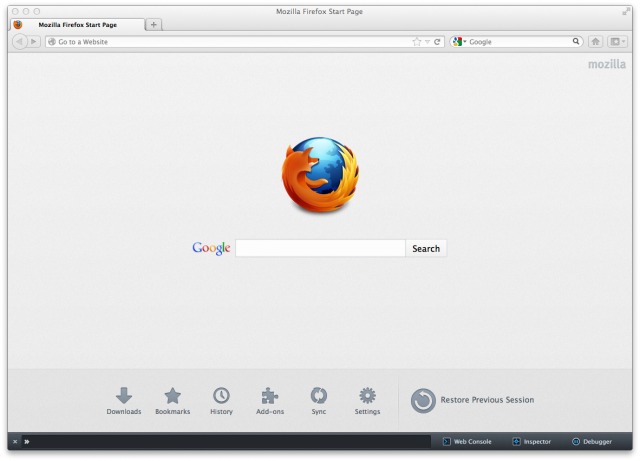Open Bookmarks star icon in launcher
This screenshot has width=640, height=461.
(x=173, y=401)
